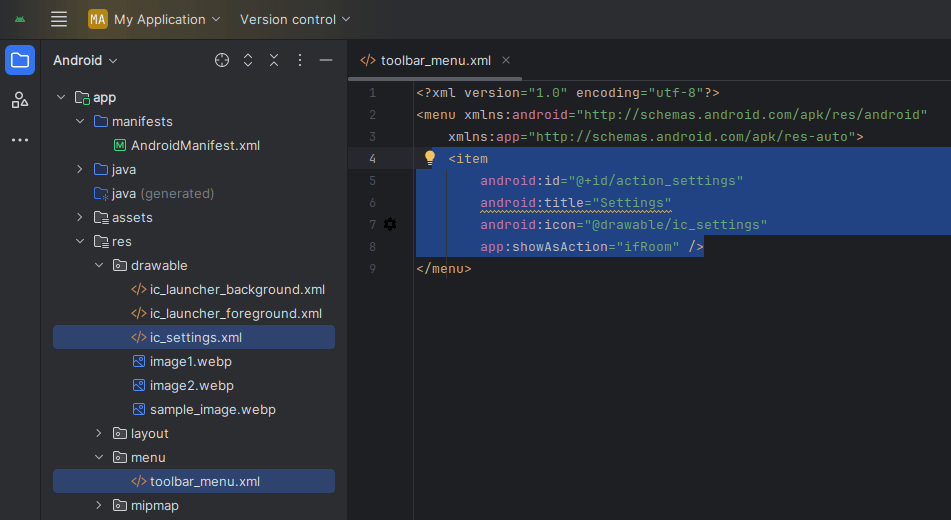Expand the assets folder
The height and width of the screenshot is (520, 951).
coord(80,217)
